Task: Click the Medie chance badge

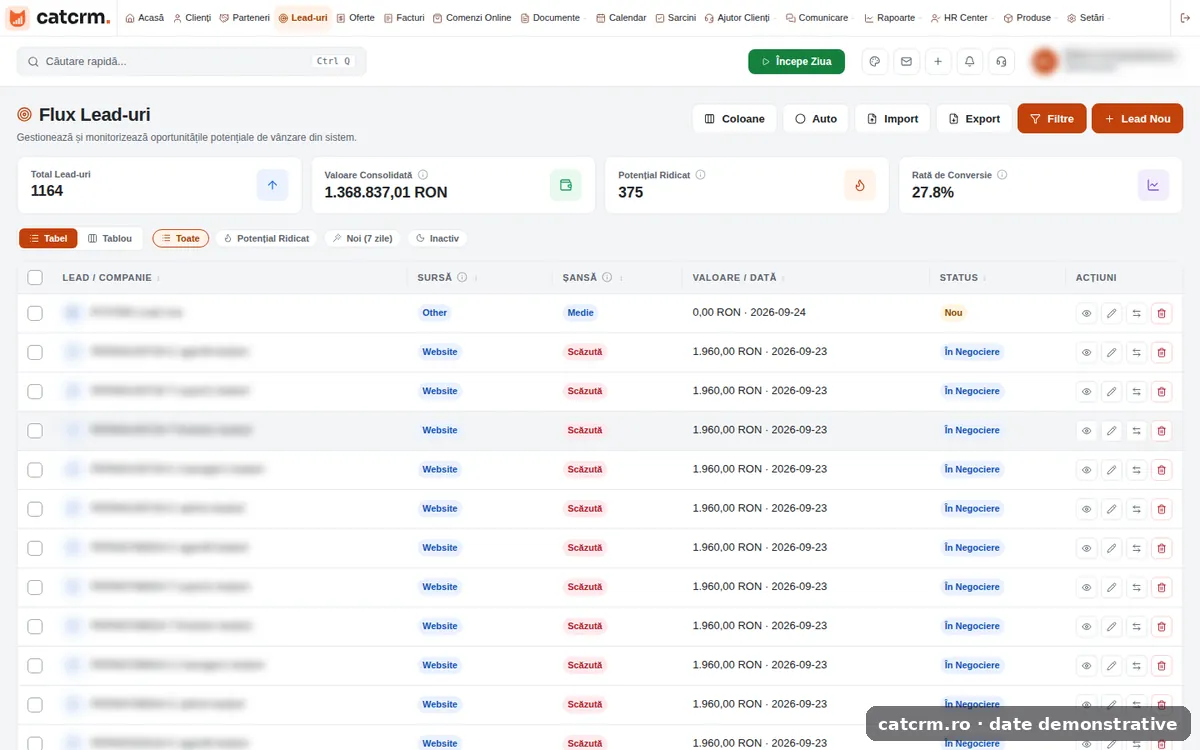Action: coord(580,313)
